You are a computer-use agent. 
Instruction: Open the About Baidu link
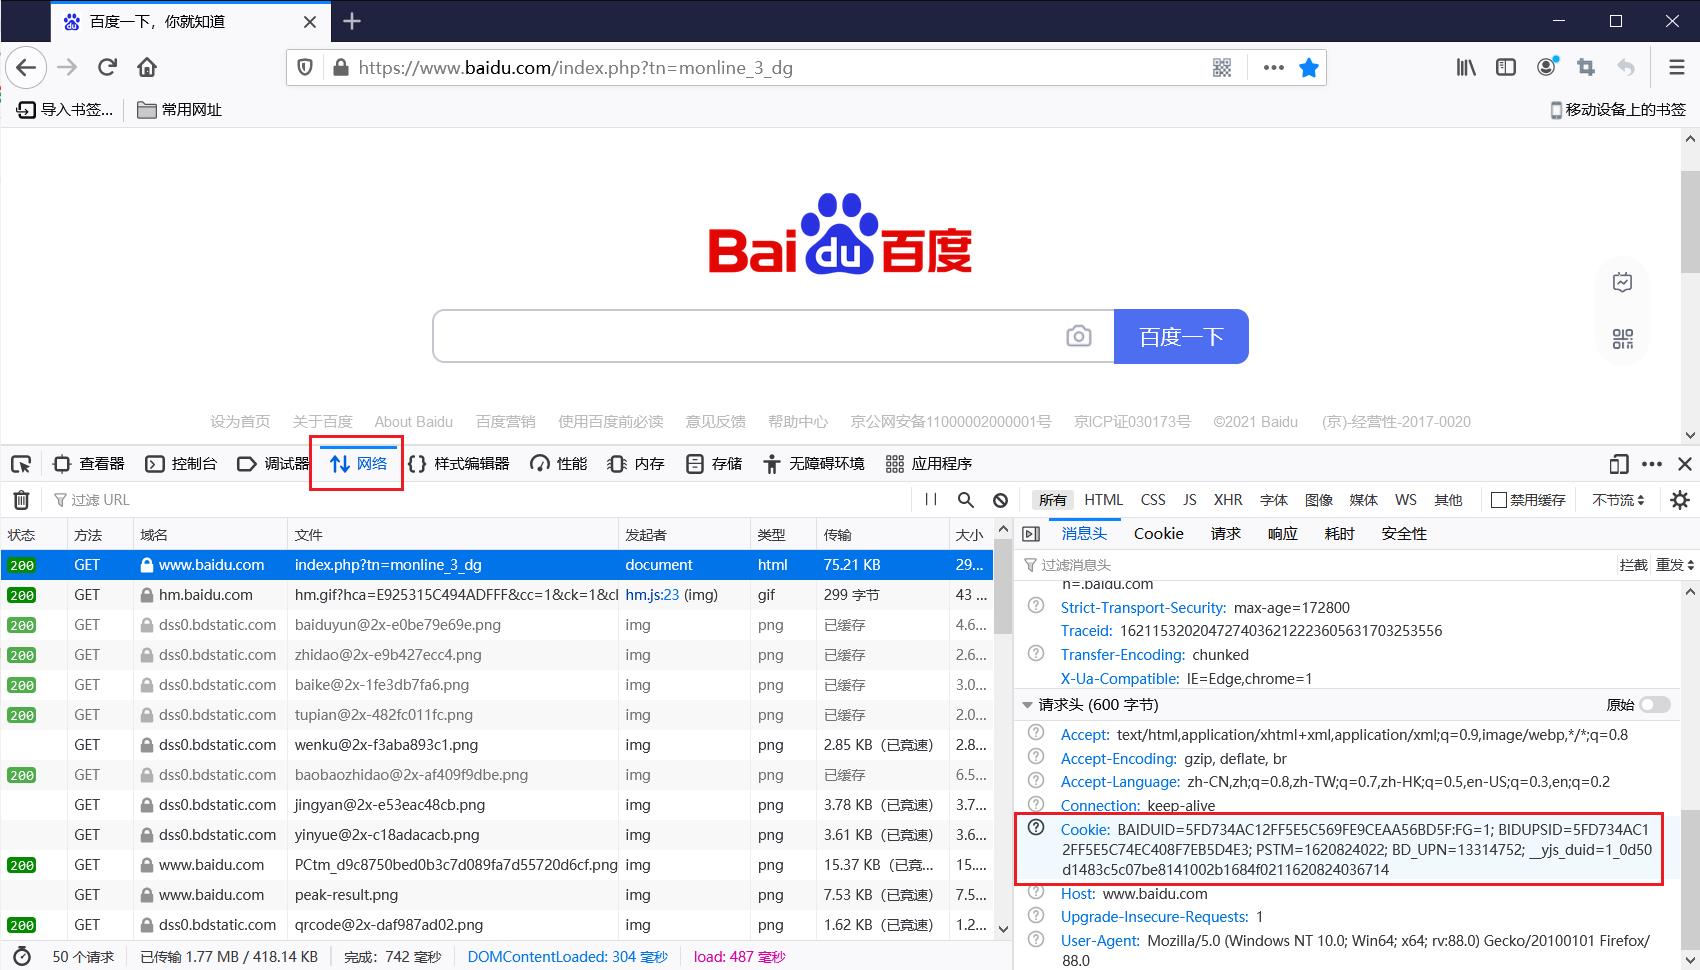coord(414,422)
